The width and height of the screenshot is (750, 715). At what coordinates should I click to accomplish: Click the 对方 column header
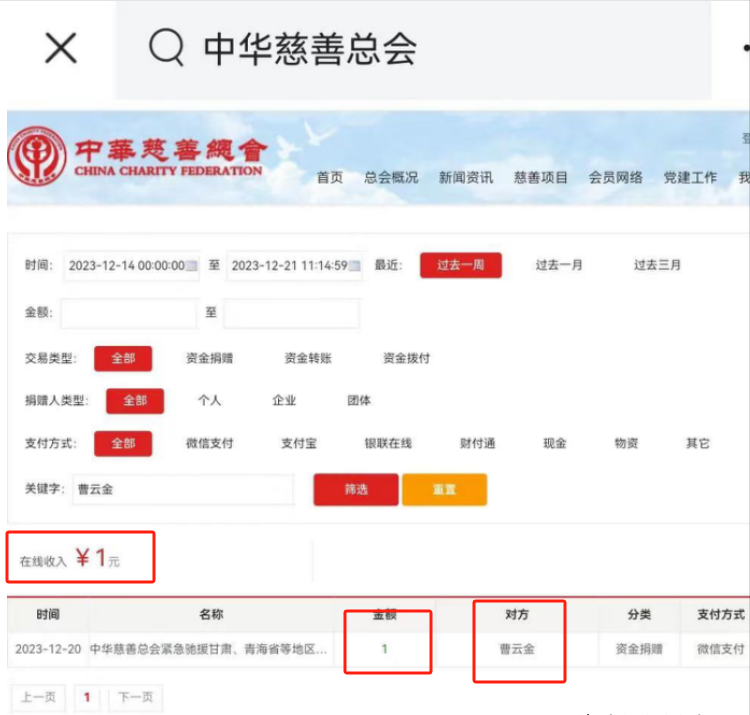click(x=517, y=614)
